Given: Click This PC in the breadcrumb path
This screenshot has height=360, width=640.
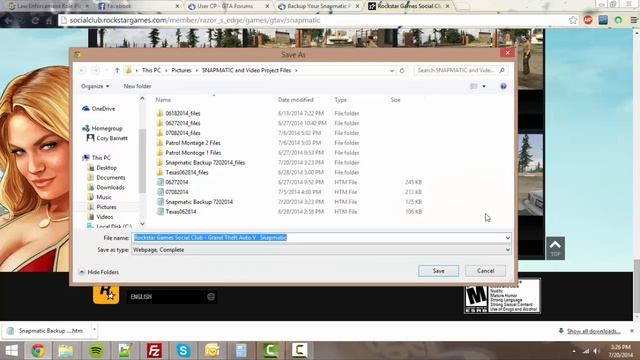Looking at the screenshot, I should tap(151, 70).
